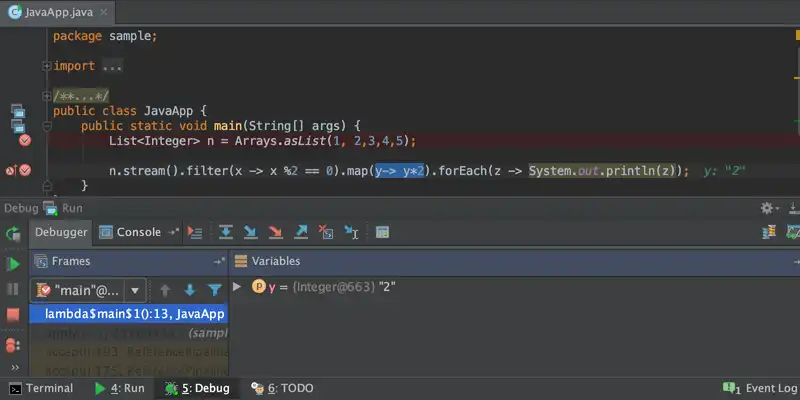Expand the folded import section
The width and height of the screenshot is (800, 400).
[46, 66]
